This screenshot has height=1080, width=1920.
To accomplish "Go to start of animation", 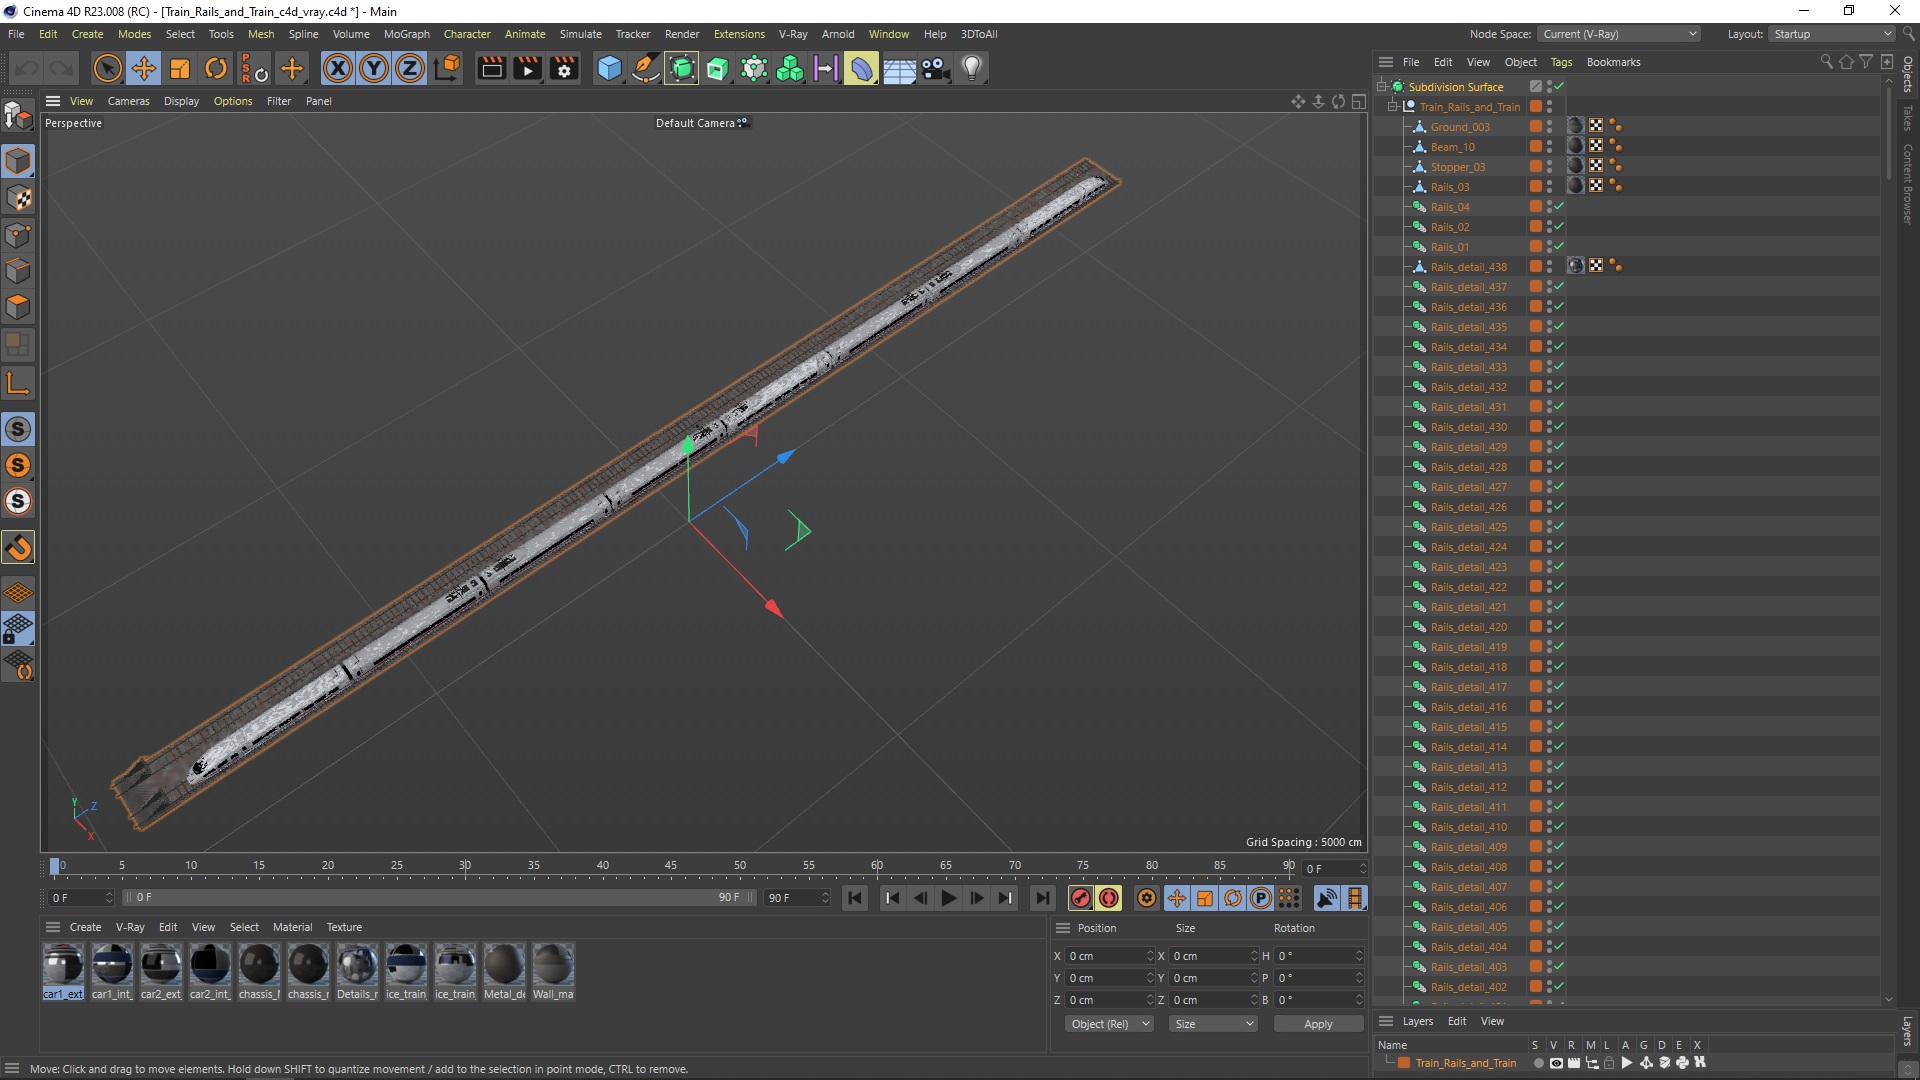I will point(855,898).
